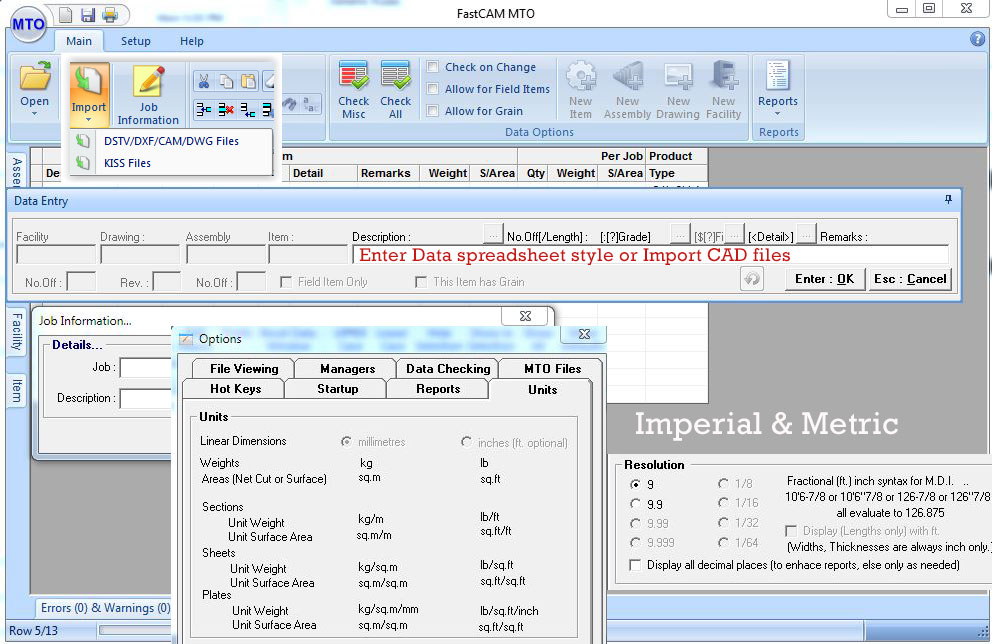Delete row with the red X row icon
The height and width of the screenshot is (644, 992).
(226, 110)
